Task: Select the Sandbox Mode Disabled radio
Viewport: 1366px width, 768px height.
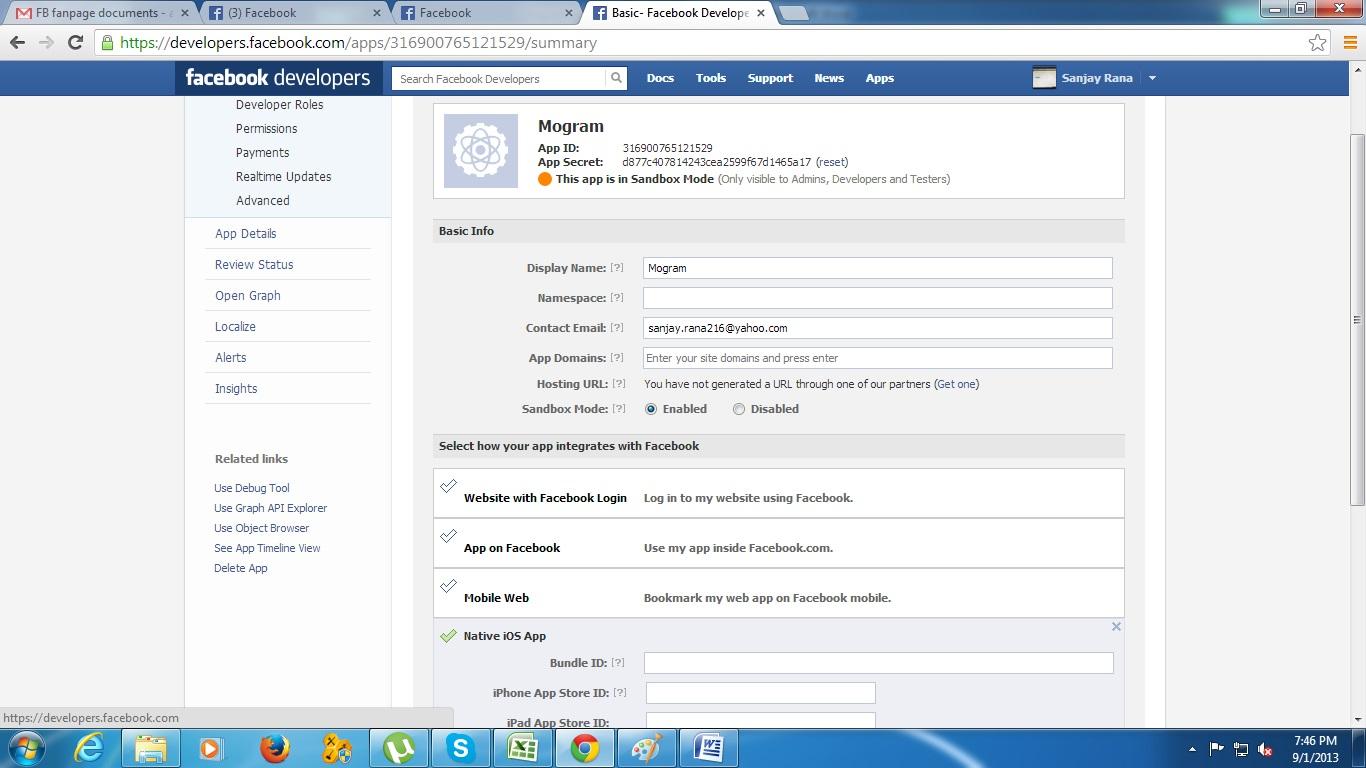Action: pyautogui.click(x=739, y=409)
